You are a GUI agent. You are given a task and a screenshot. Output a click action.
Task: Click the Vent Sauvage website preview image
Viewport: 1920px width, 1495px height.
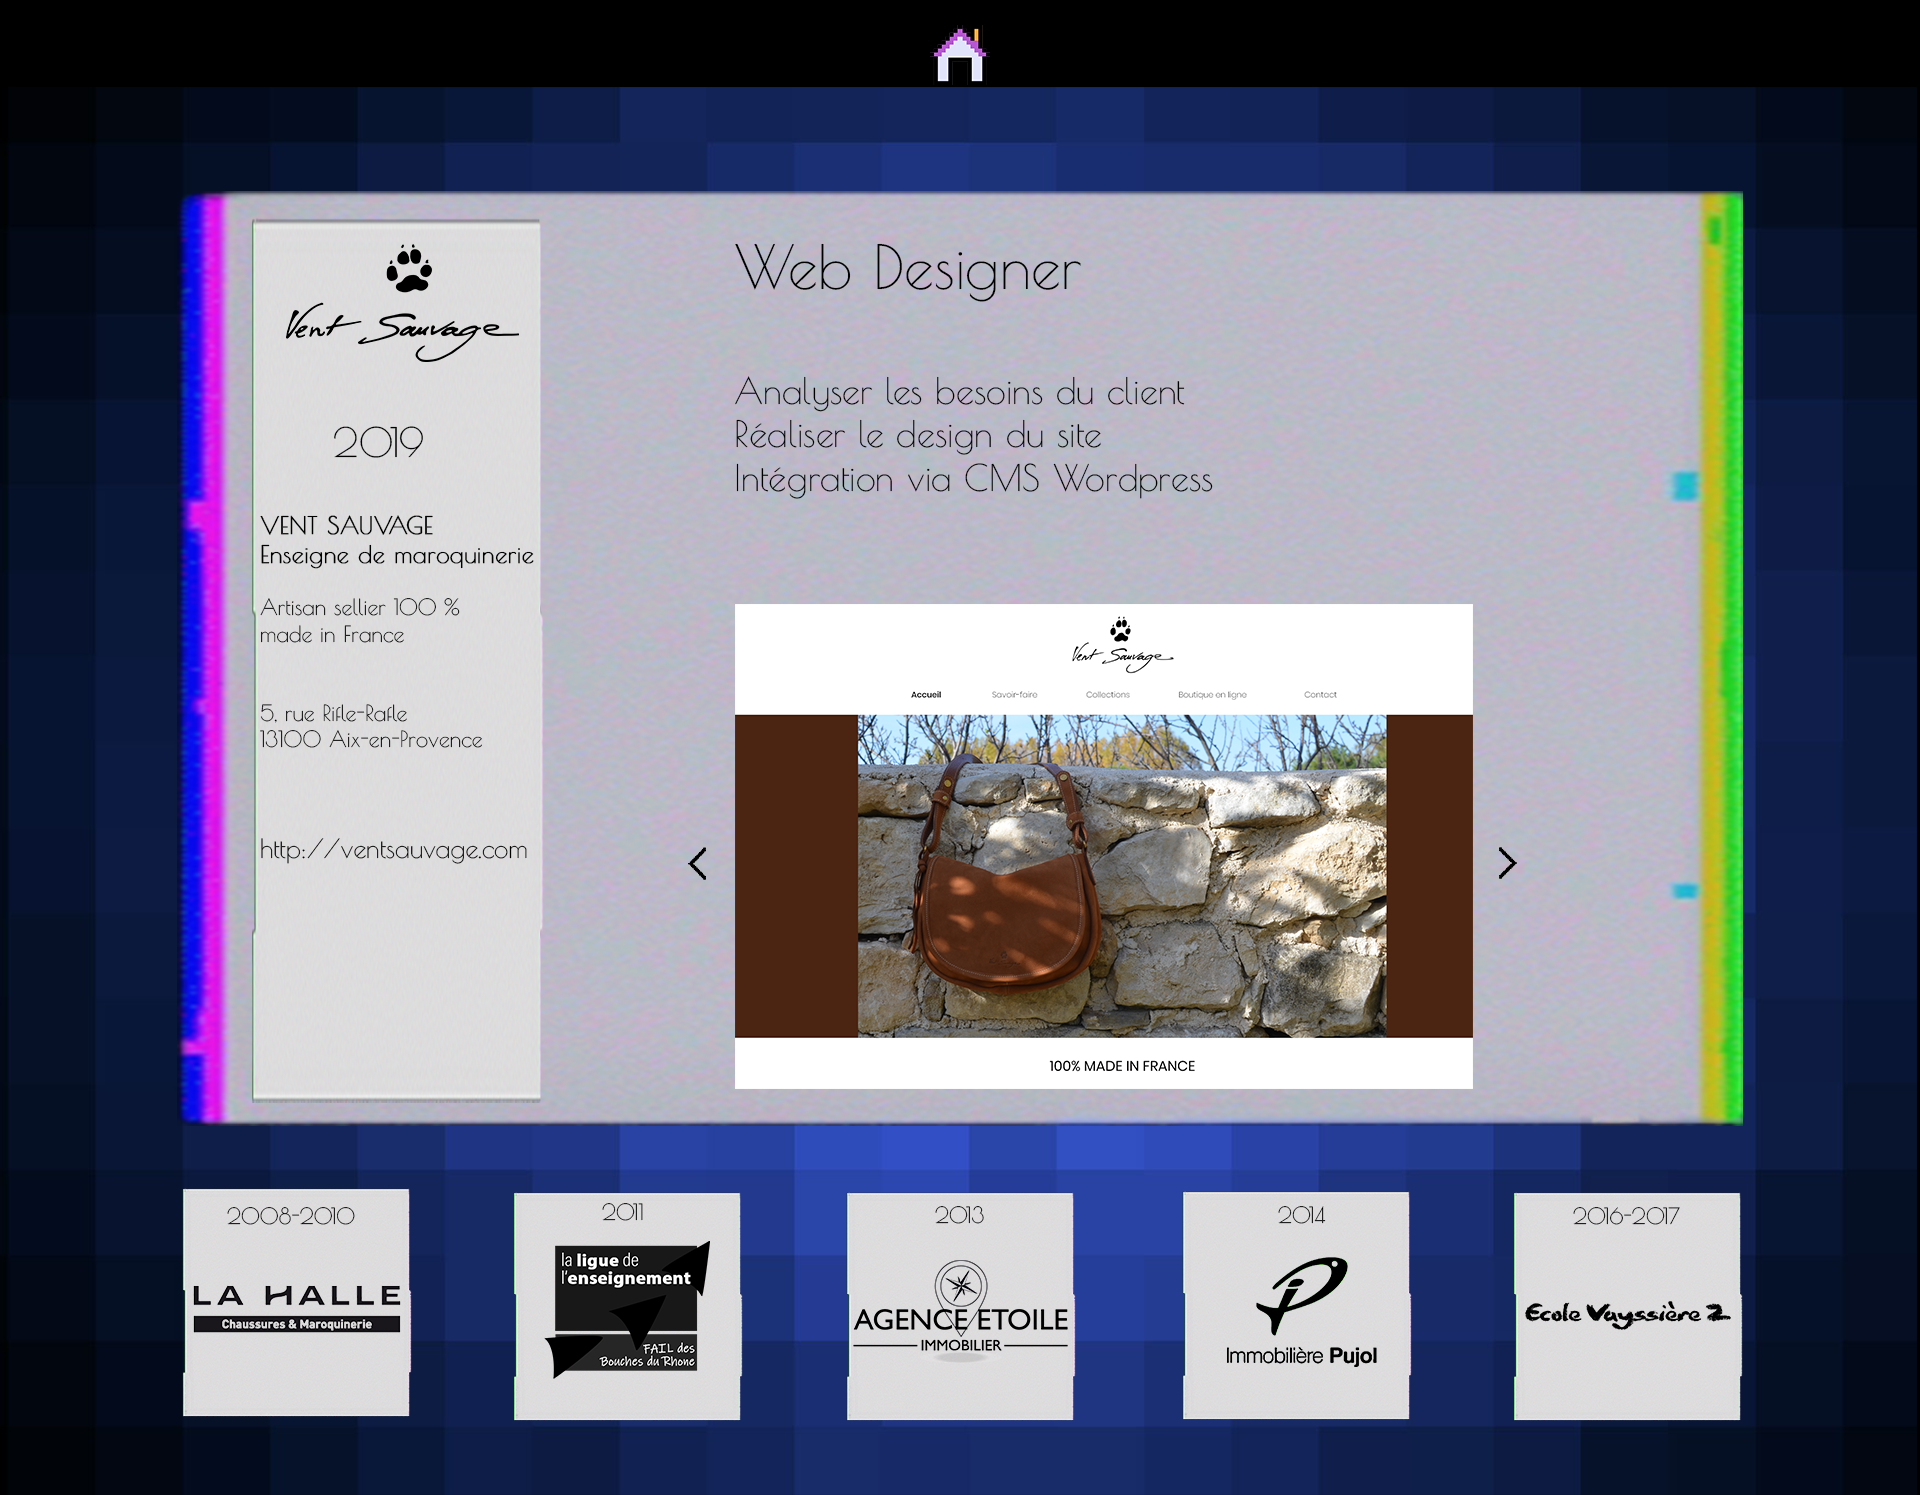coord(1104,846)
